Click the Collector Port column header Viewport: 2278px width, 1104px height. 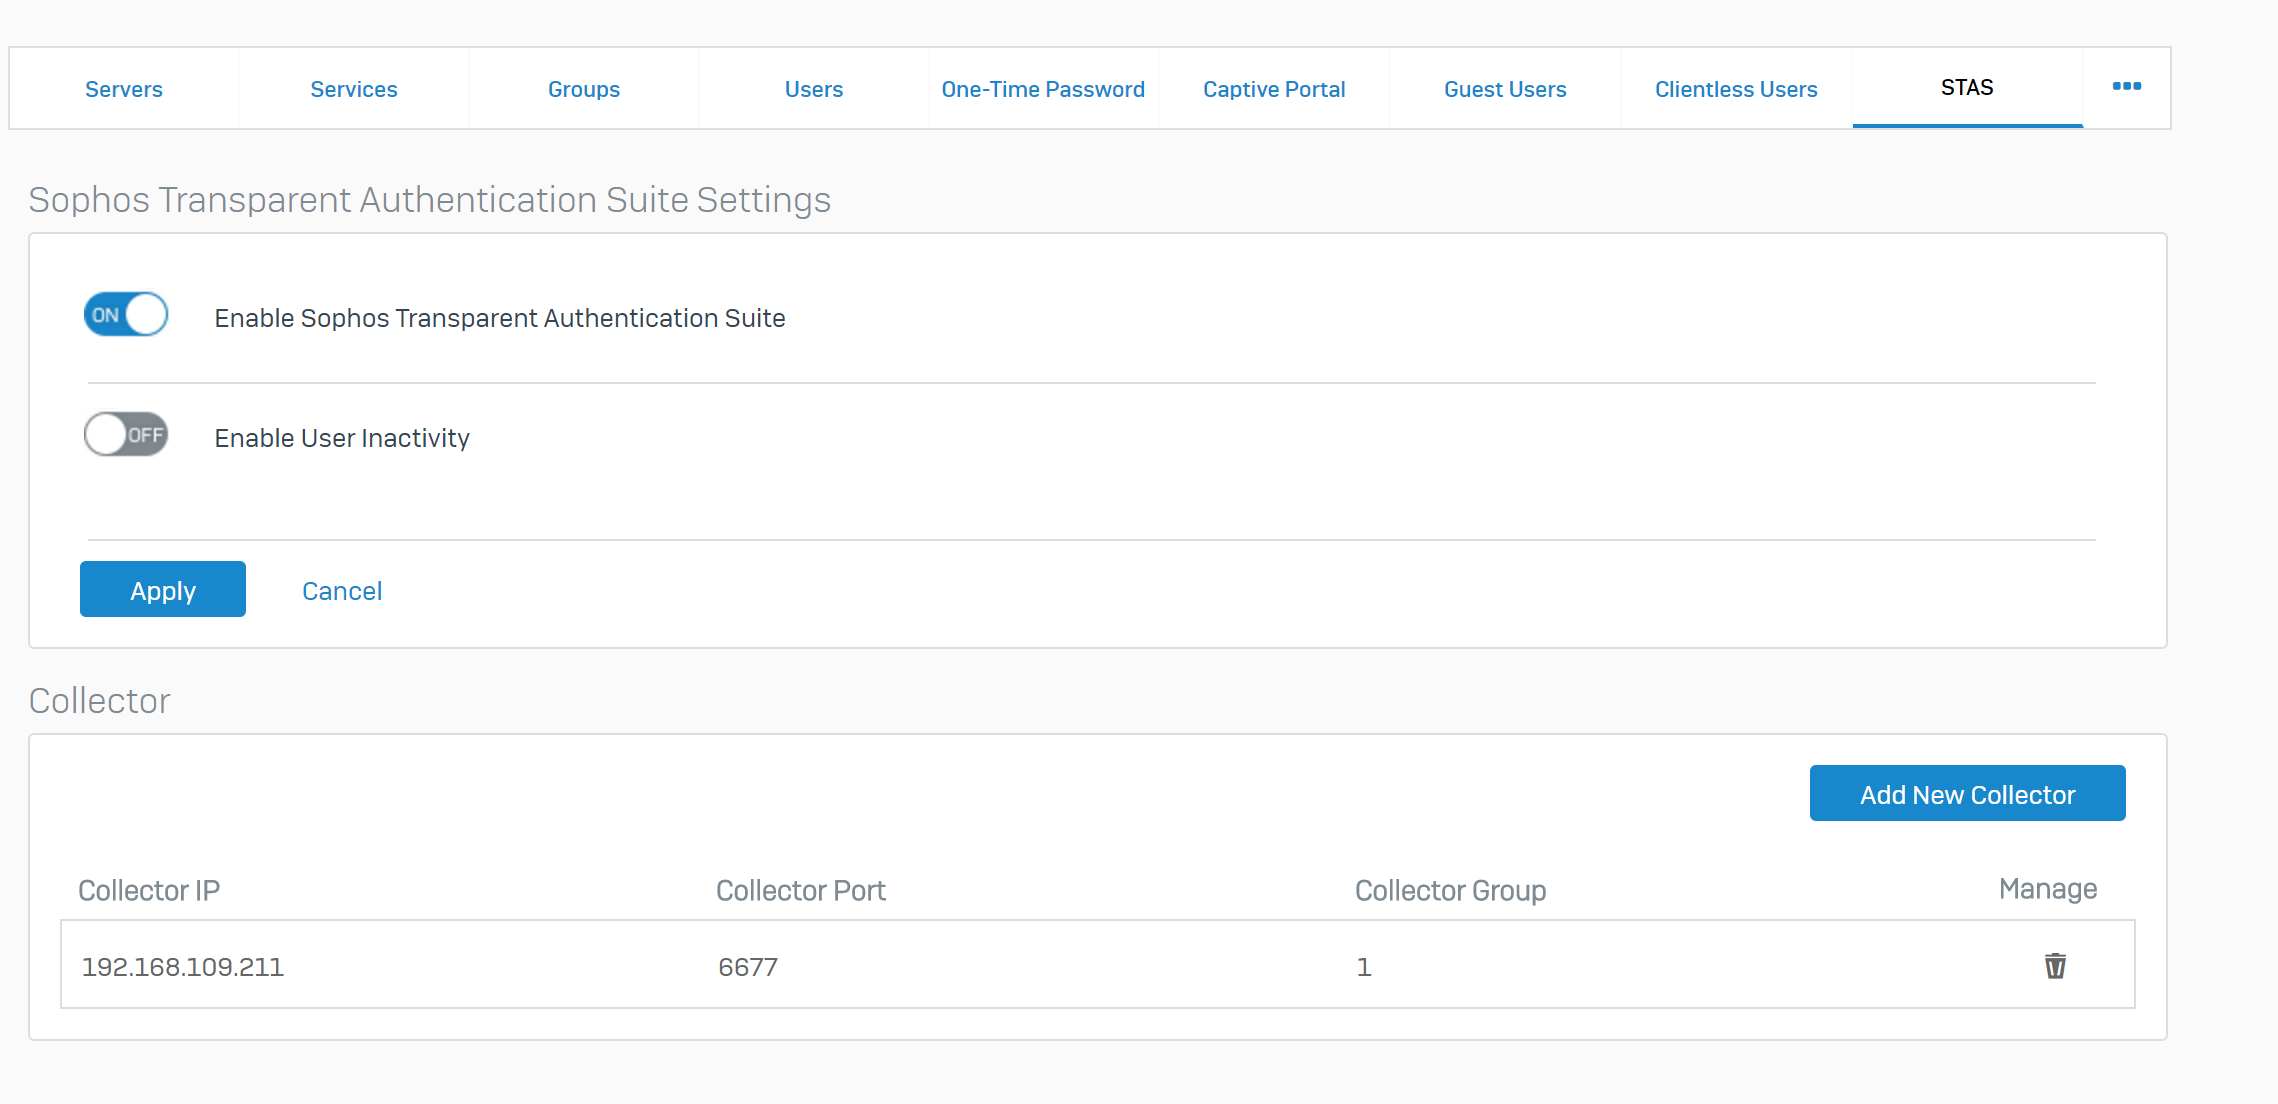[x=801, y=890]
